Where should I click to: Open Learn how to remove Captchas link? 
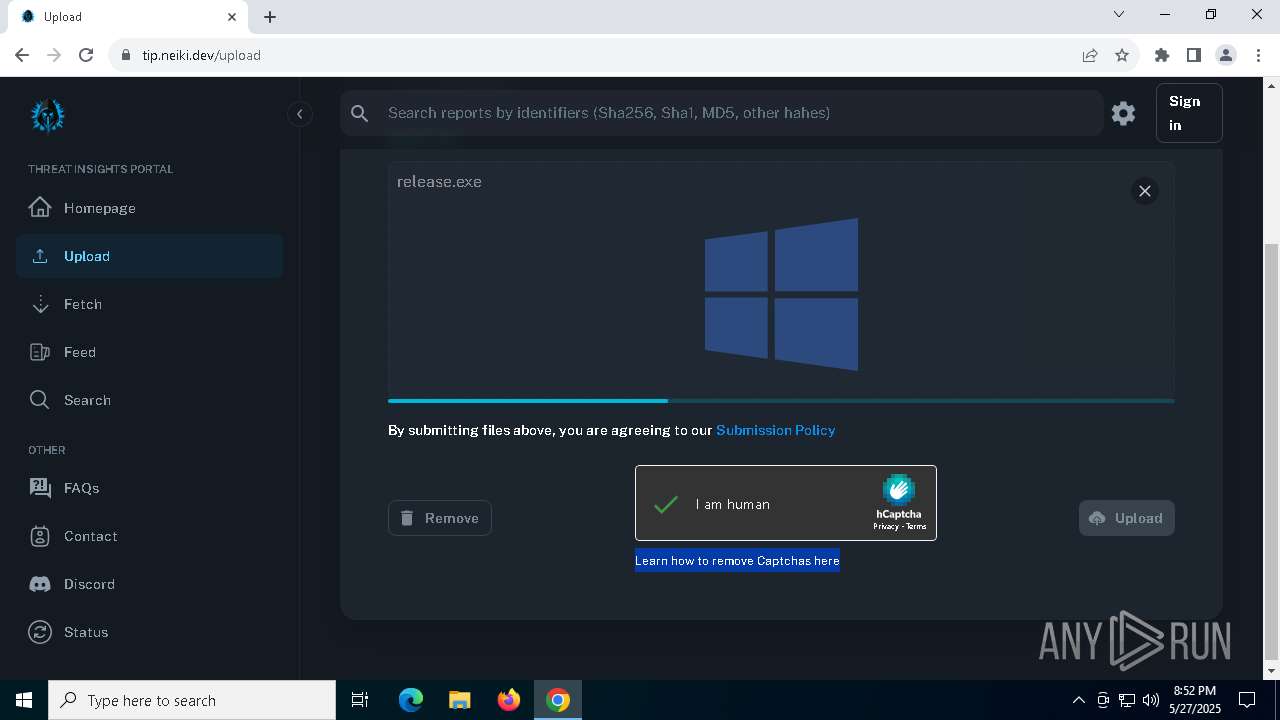pos(737,561)
